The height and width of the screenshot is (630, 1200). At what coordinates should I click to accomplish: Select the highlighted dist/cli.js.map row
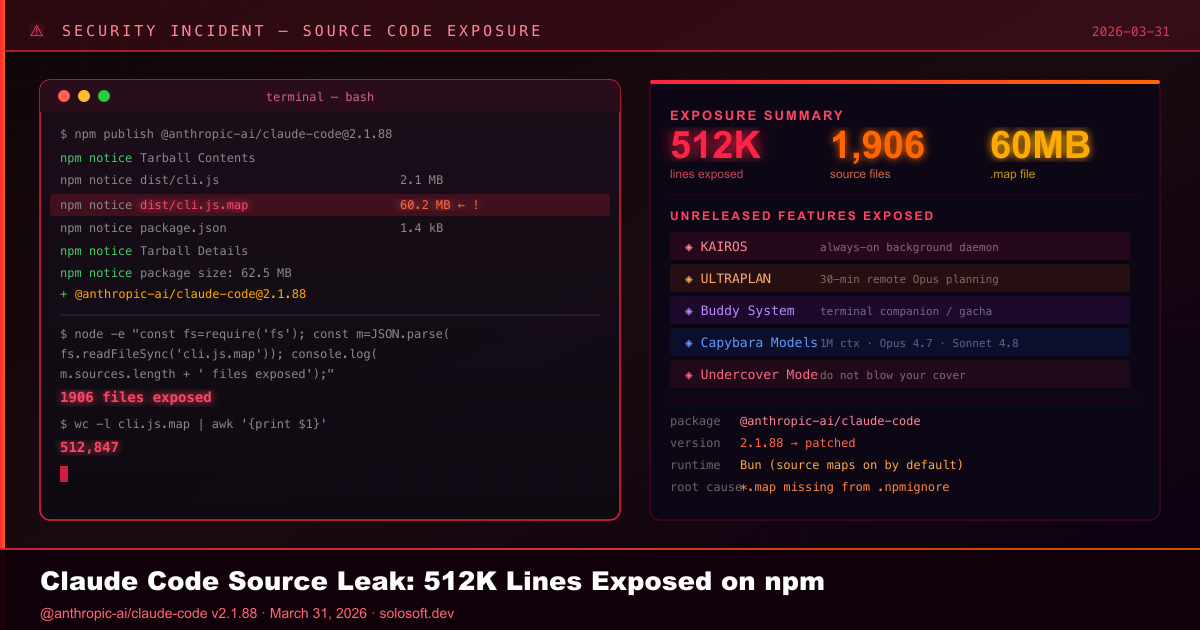tap(330, 204)
